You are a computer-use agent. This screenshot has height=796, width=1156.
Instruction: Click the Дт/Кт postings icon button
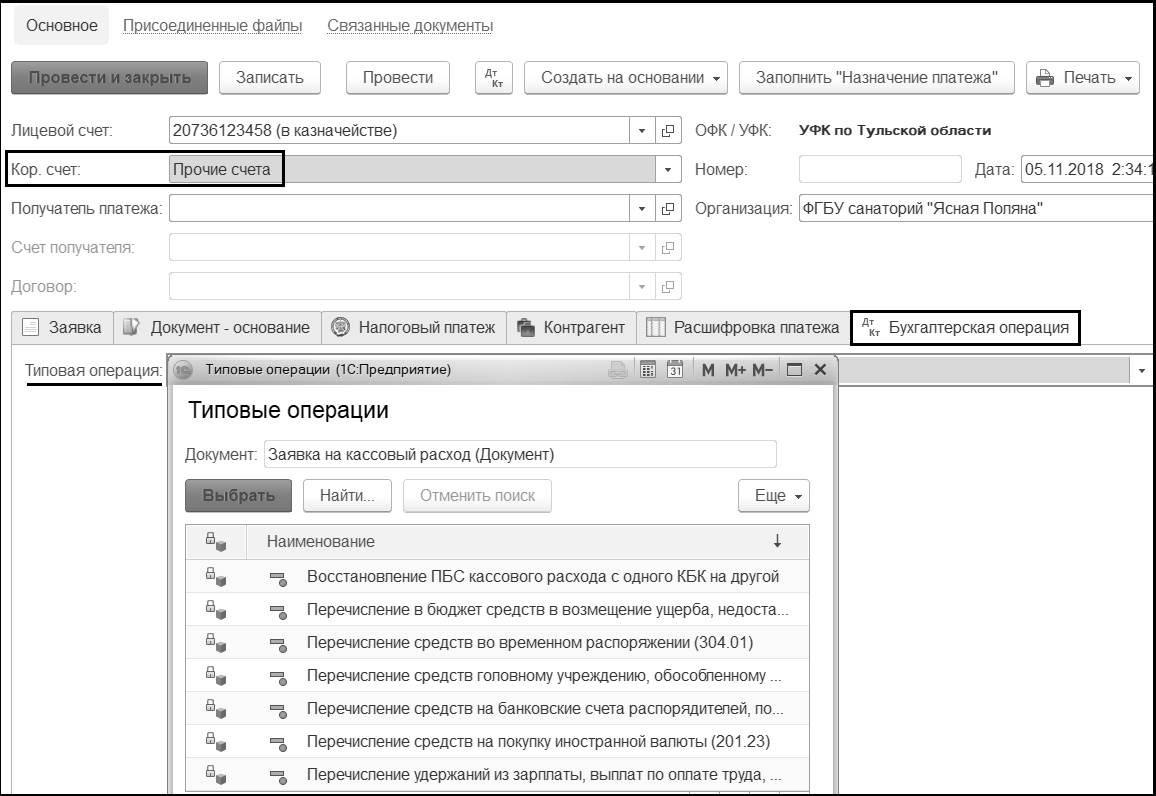[x=494, y=78]
